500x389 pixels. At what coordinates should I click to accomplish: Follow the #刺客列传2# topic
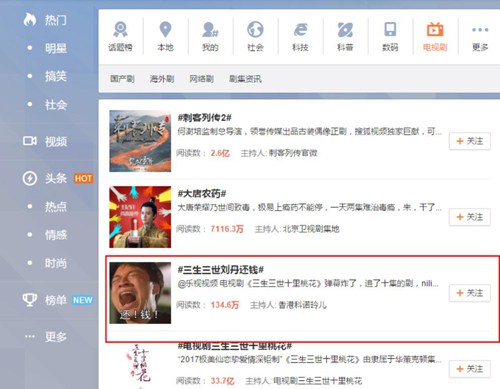pos(470,141)
